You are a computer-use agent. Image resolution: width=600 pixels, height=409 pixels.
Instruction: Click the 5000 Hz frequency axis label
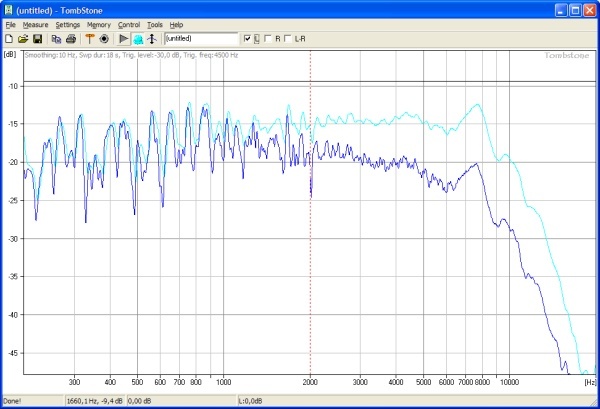[423, 382]
